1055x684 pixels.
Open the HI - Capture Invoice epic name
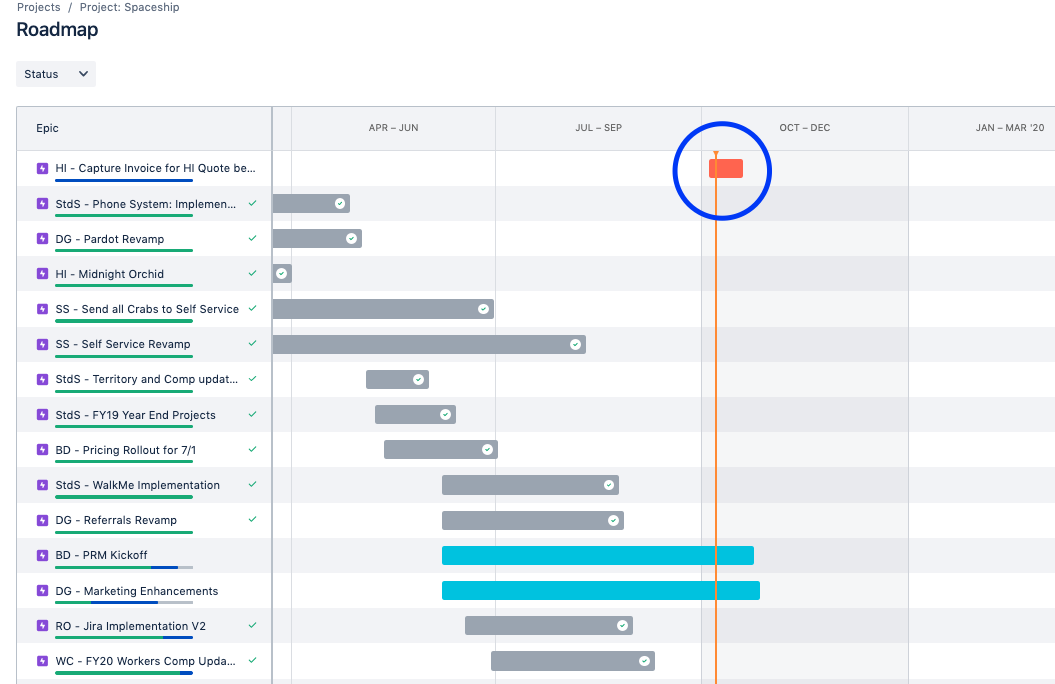(155, 168)
